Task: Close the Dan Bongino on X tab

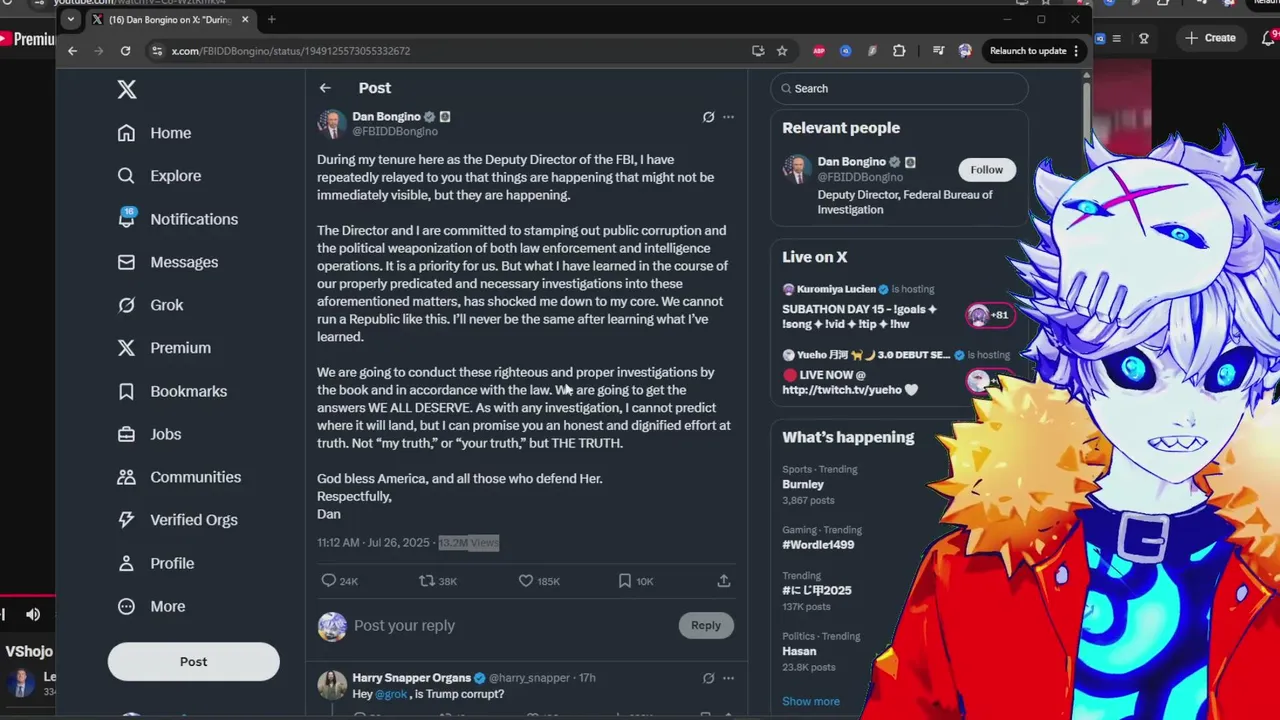Action: click(245, 20)
